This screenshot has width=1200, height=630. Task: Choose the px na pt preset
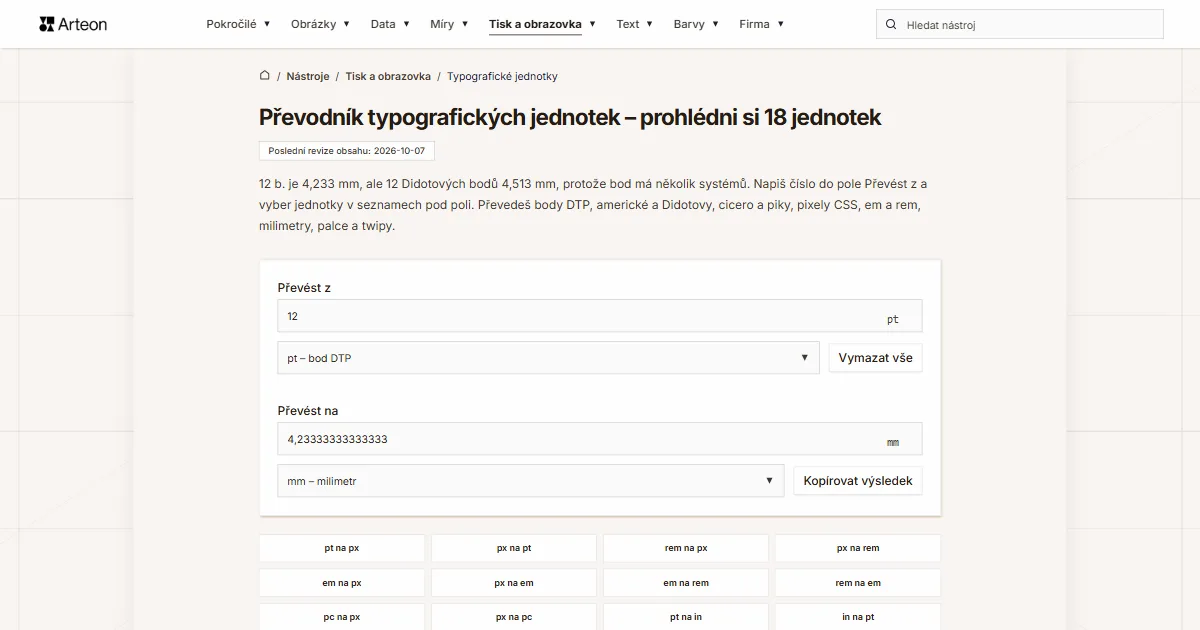[514, 548]
